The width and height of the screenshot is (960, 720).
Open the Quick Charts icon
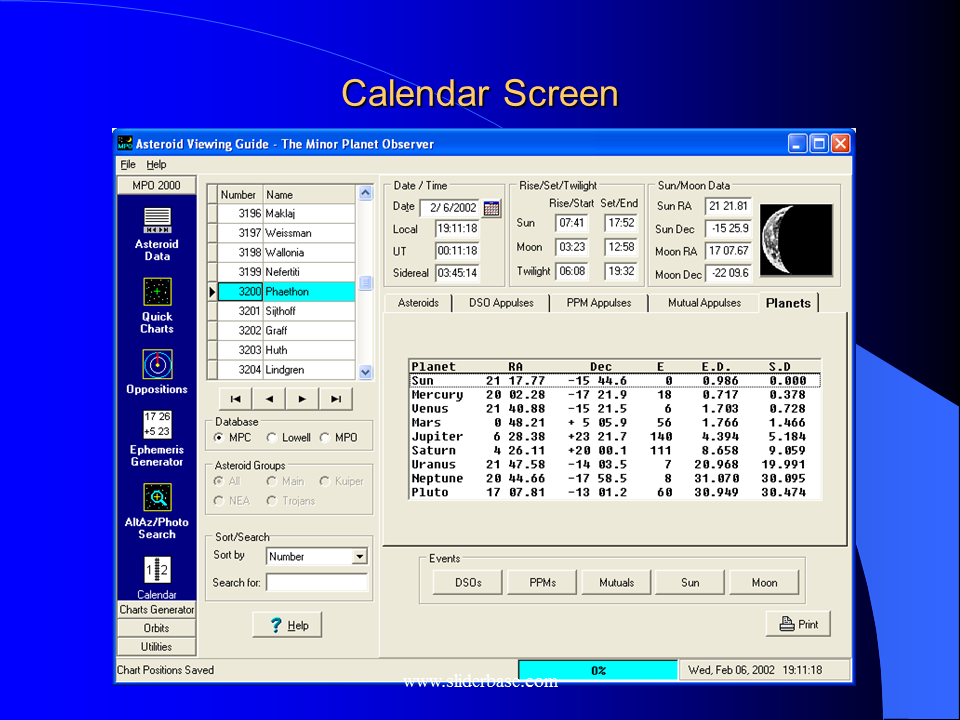pyautogui.click(x=157, y=292)
